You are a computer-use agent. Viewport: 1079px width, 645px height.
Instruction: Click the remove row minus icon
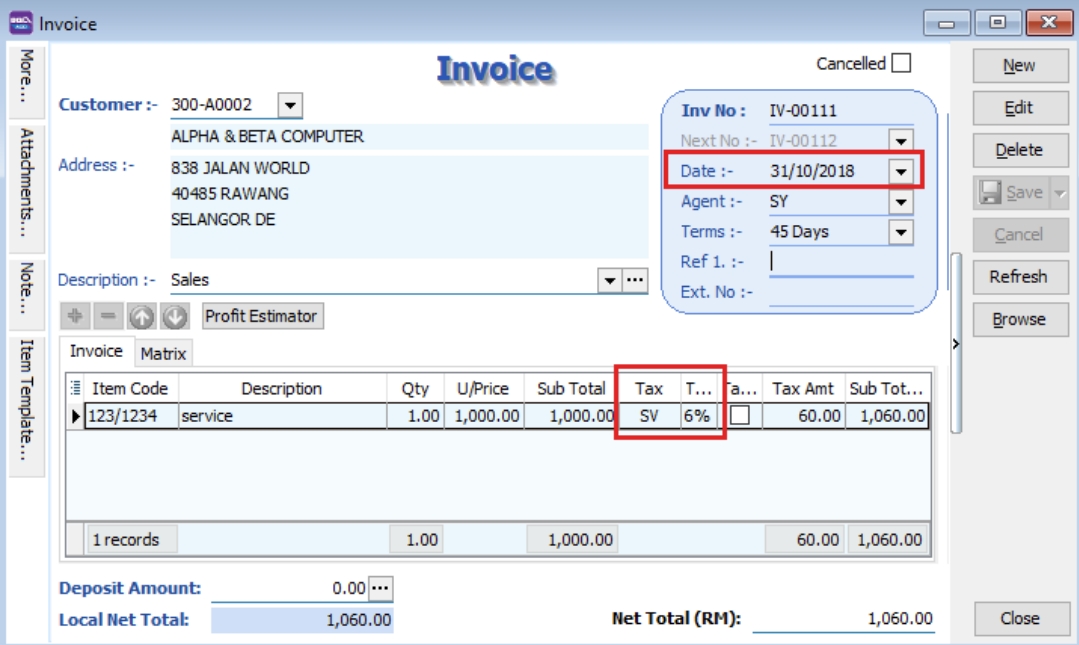tap(107, 317)
